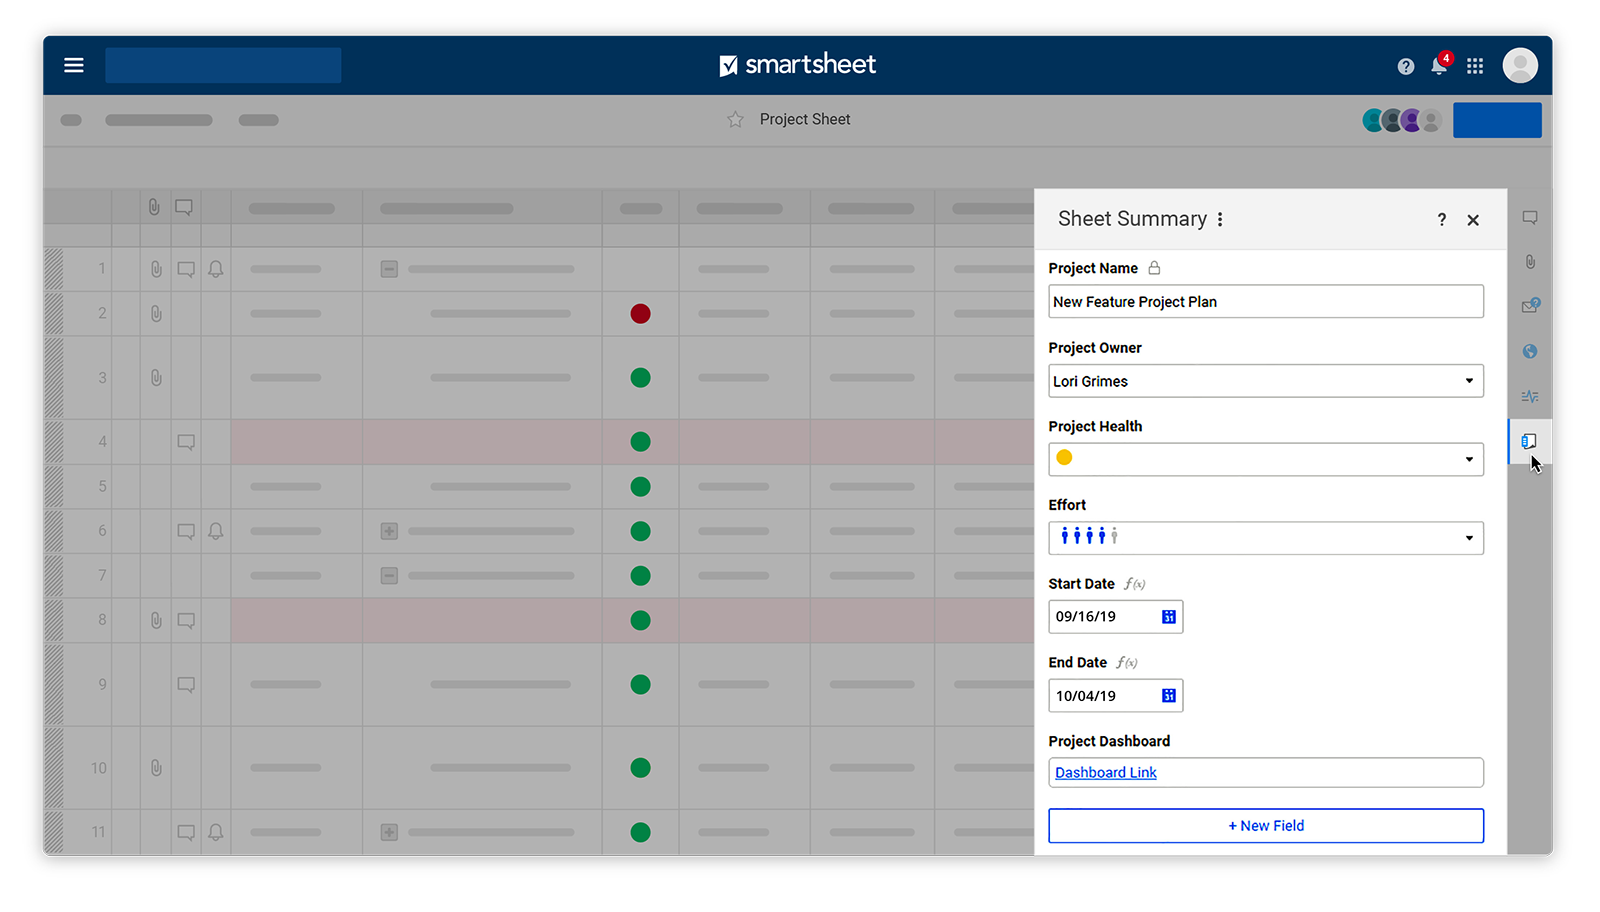This screenshot has height=912, width=1600.
Task: Open the comment bubble on row 6
Action: (x=186, y=531)
